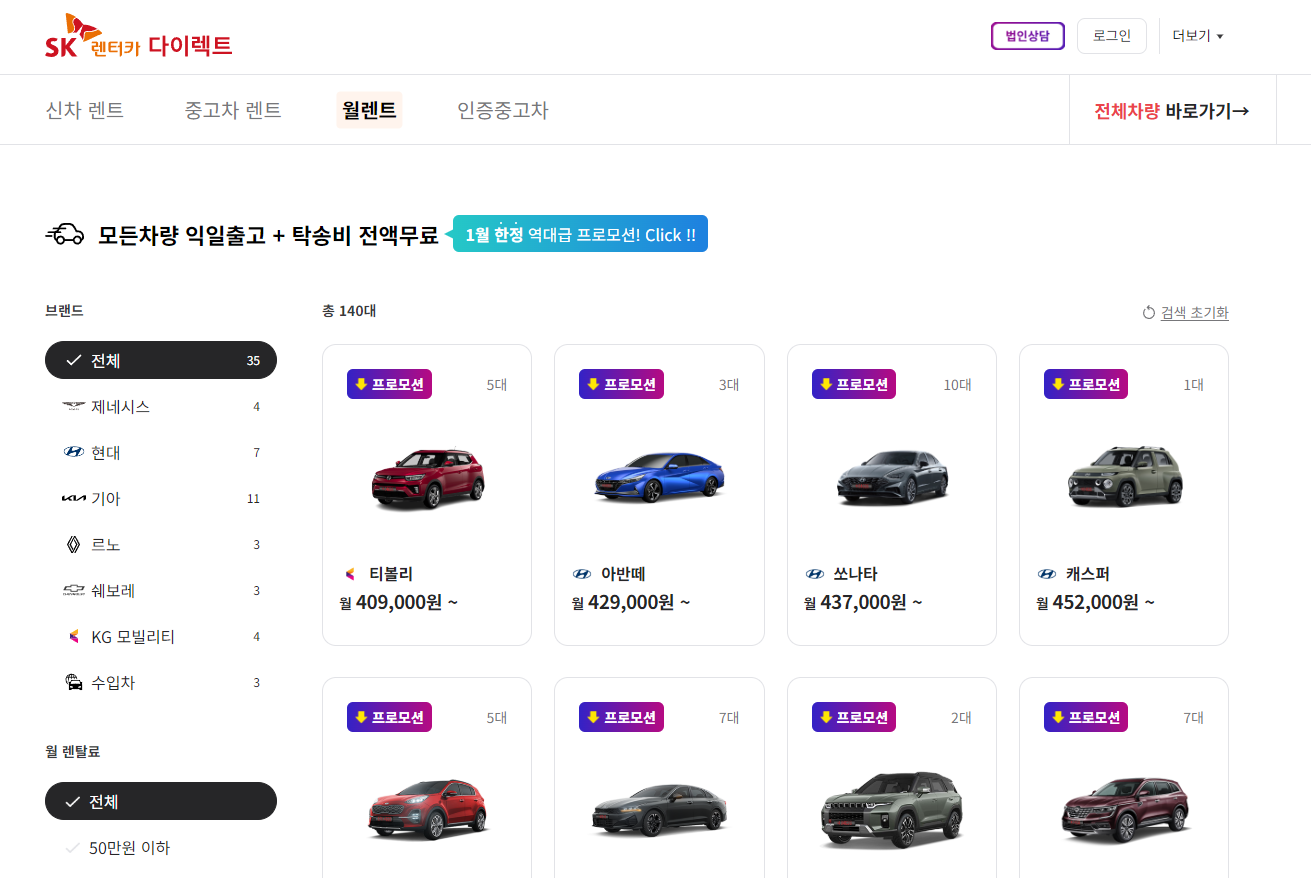Go to 전체차량 바로가기 link
1311x878 pixels.
point(1172,110)
